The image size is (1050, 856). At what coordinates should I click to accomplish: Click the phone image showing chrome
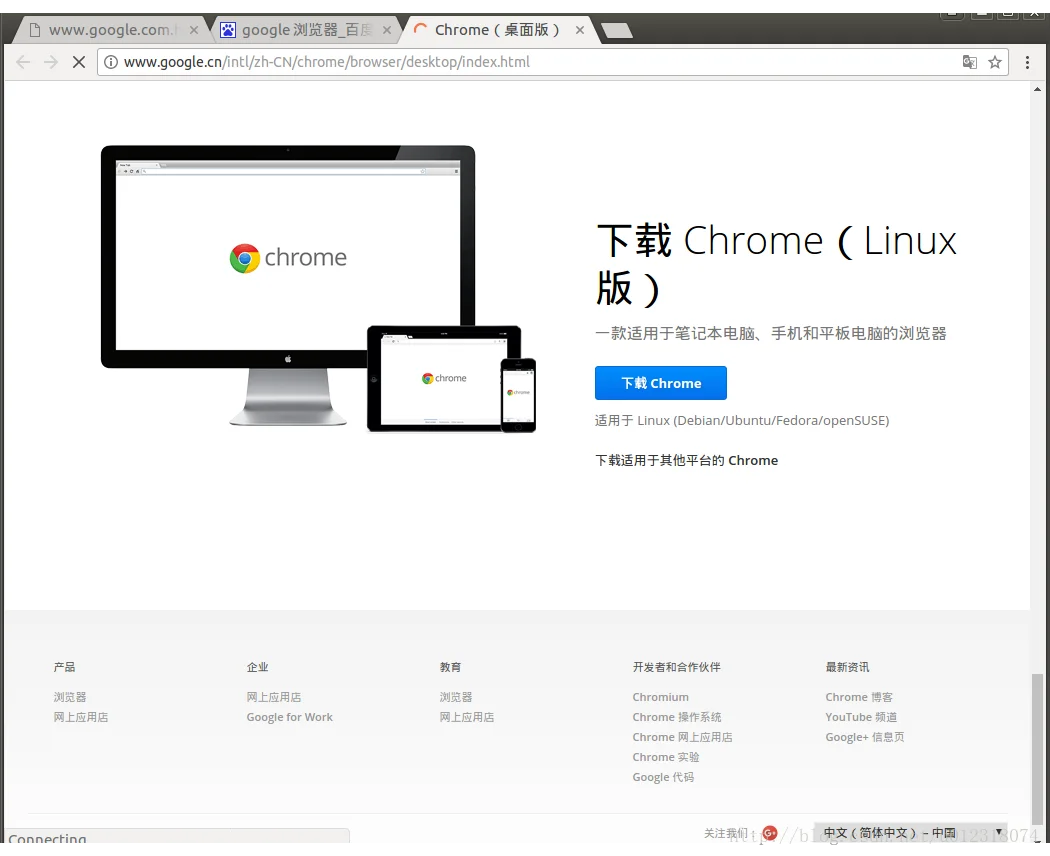click(x=518, y=395)
